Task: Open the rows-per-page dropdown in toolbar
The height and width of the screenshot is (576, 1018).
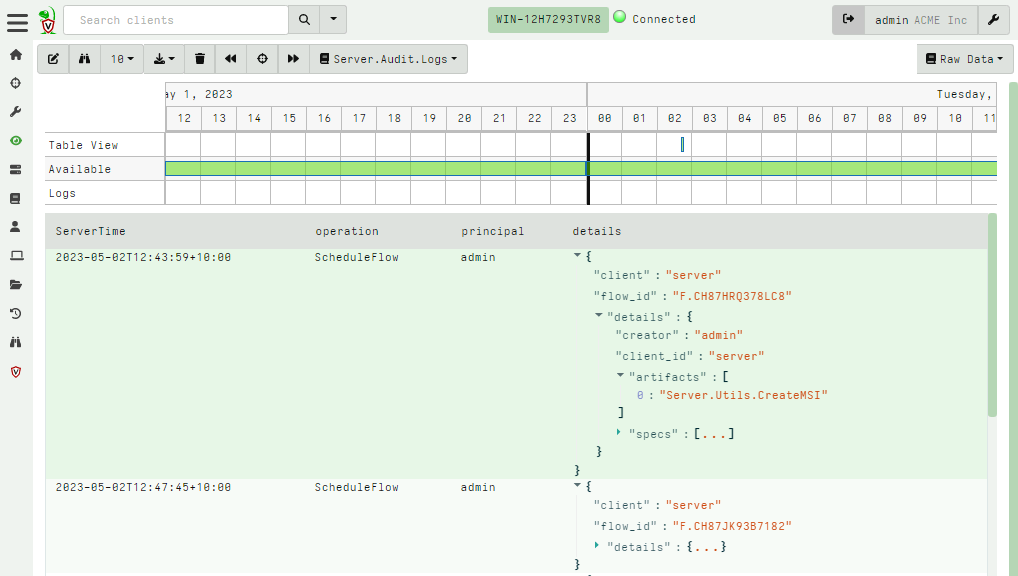Action: (122, 59)
